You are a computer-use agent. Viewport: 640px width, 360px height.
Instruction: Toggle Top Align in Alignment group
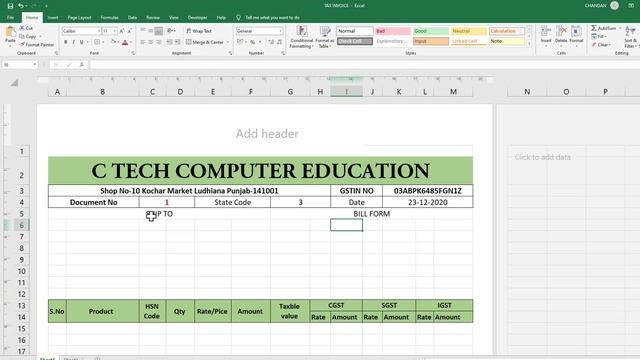coord(143,31)
